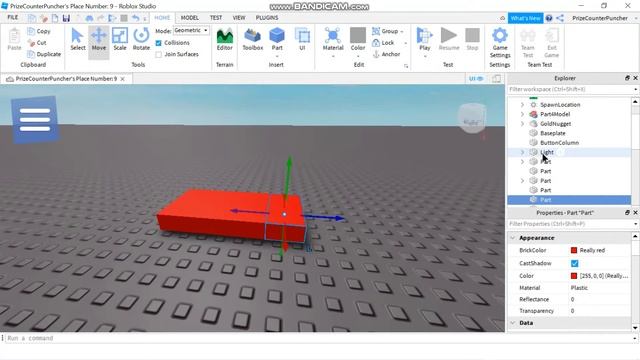This screenshot has height=360, width=640.
Task: Cut the selected part
Action: click(36, 42)
